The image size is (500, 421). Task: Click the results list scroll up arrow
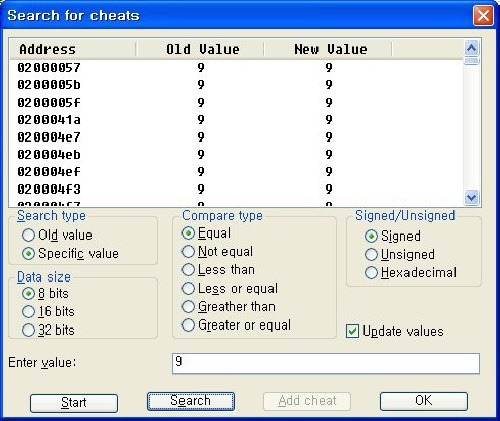[471, 48]
